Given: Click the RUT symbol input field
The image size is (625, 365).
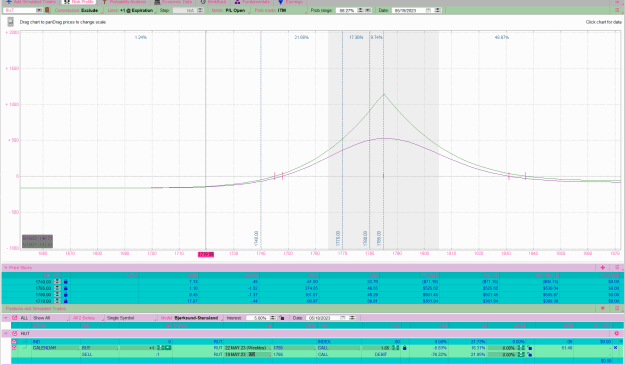Looking at the screenshot, I should (x=20, y=10).
